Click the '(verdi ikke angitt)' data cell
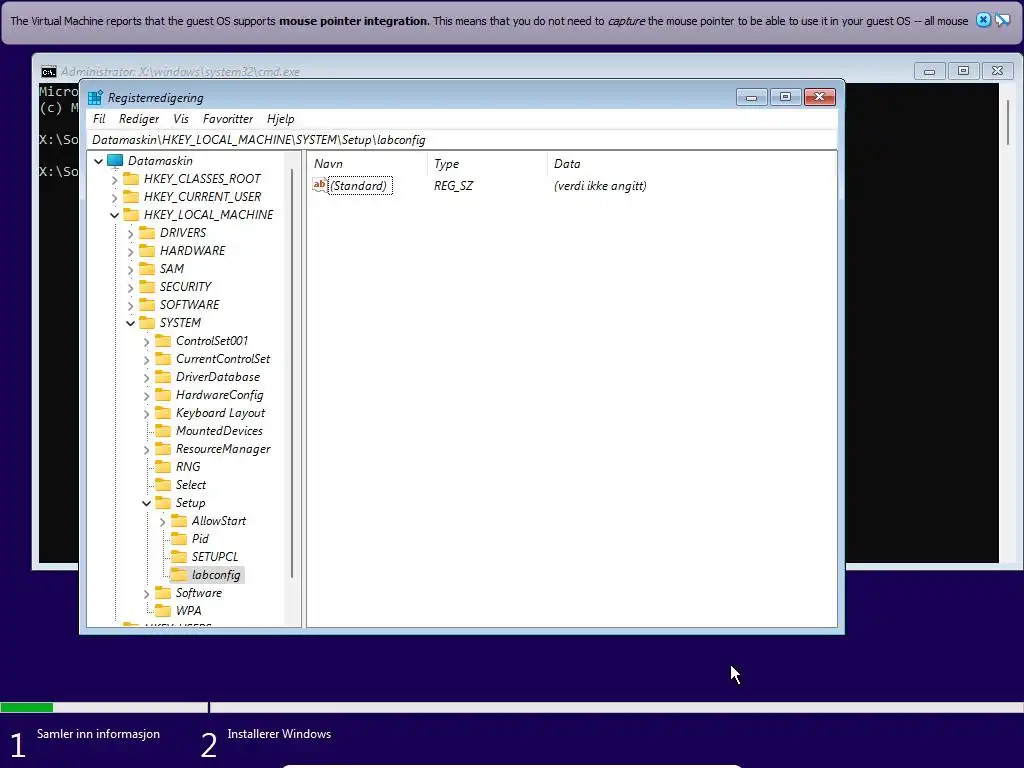Image resolution: width=1024 pixels, height=768 pixels. 600,186
